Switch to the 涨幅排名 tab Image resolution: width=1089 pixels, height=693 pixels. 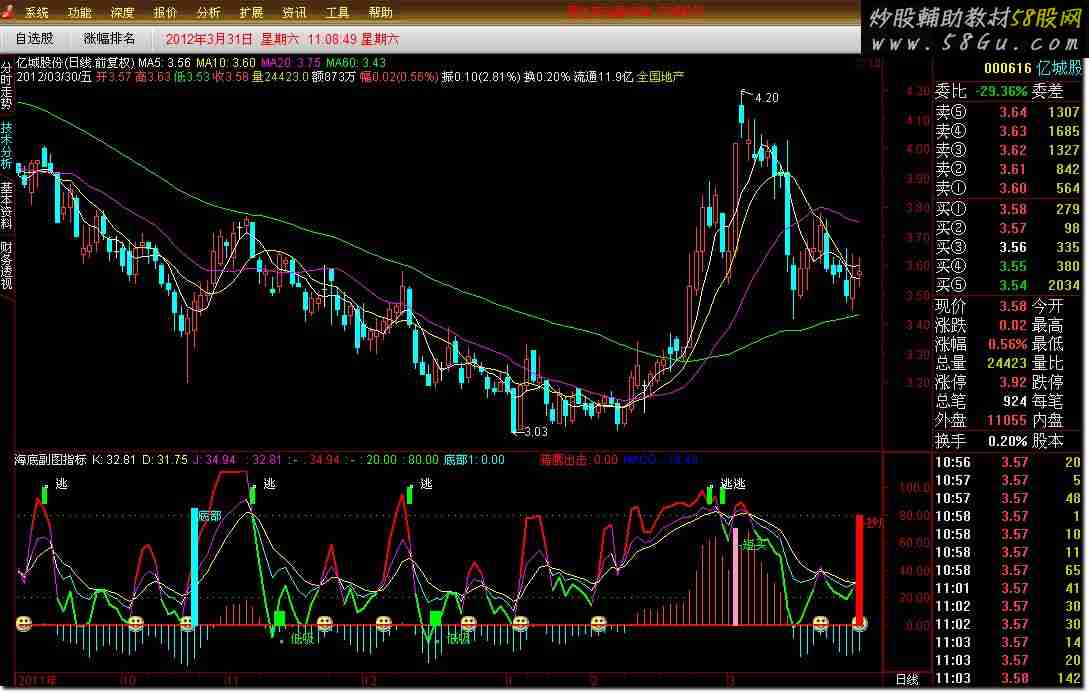110,39
